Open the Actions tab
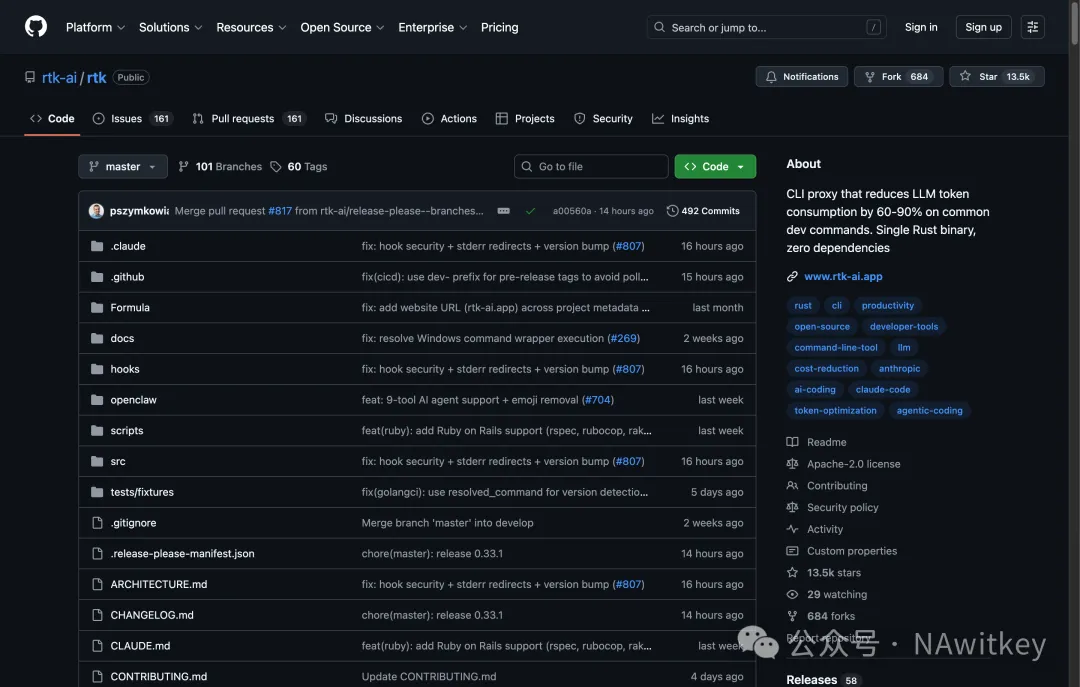The height and width of the screenshot is (687, 1080). pos(449,119)
